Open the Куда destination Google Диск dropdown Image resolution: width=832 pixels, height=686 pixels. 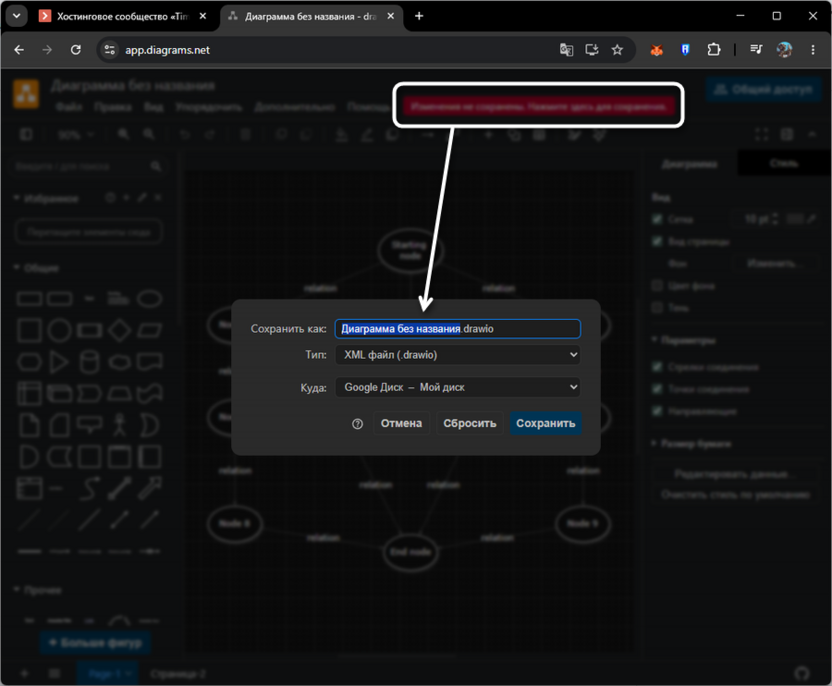click(x=458, y=387)
